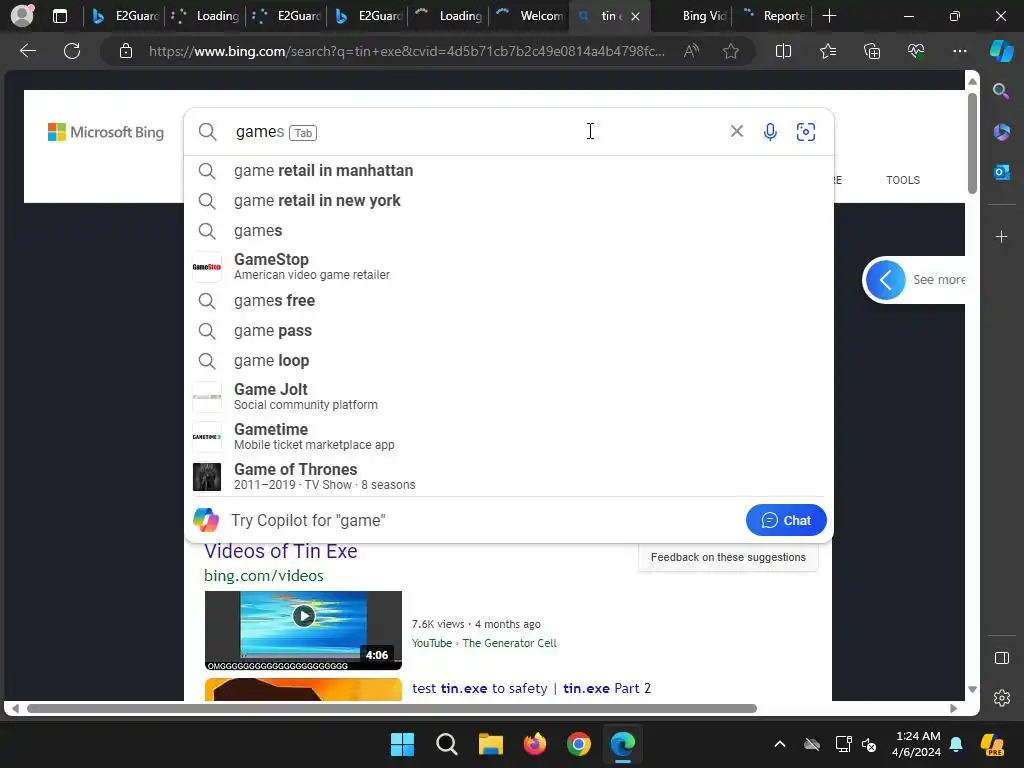Refresh the page with reload icon
Screen dimensions: 1024x768
72,51
